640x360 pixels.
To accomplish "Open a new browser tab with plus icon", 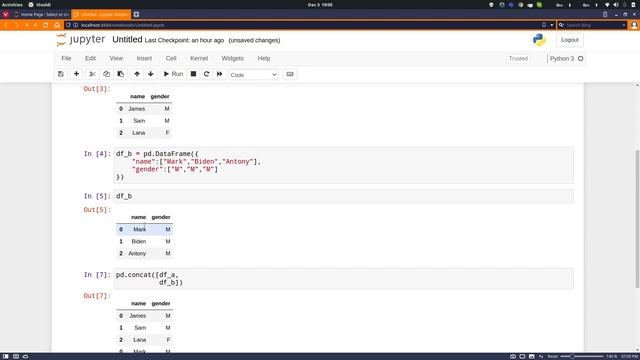I will tap(136, 14).
